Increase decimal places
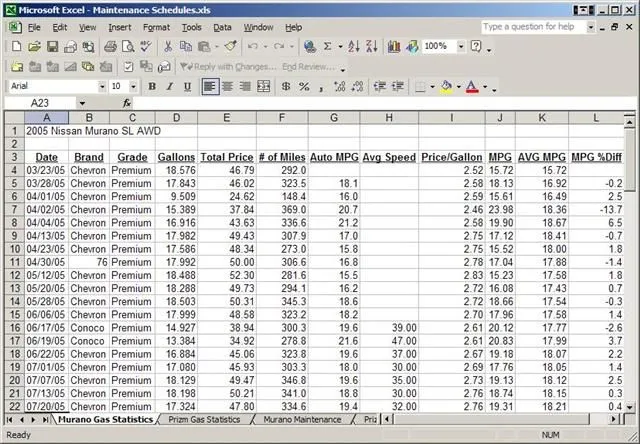 tap(340, 87)
